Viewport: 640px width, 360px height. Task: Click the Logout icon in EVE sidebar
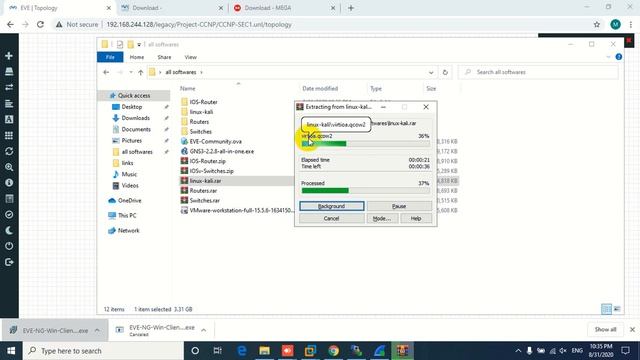click(x=9, y=262)
